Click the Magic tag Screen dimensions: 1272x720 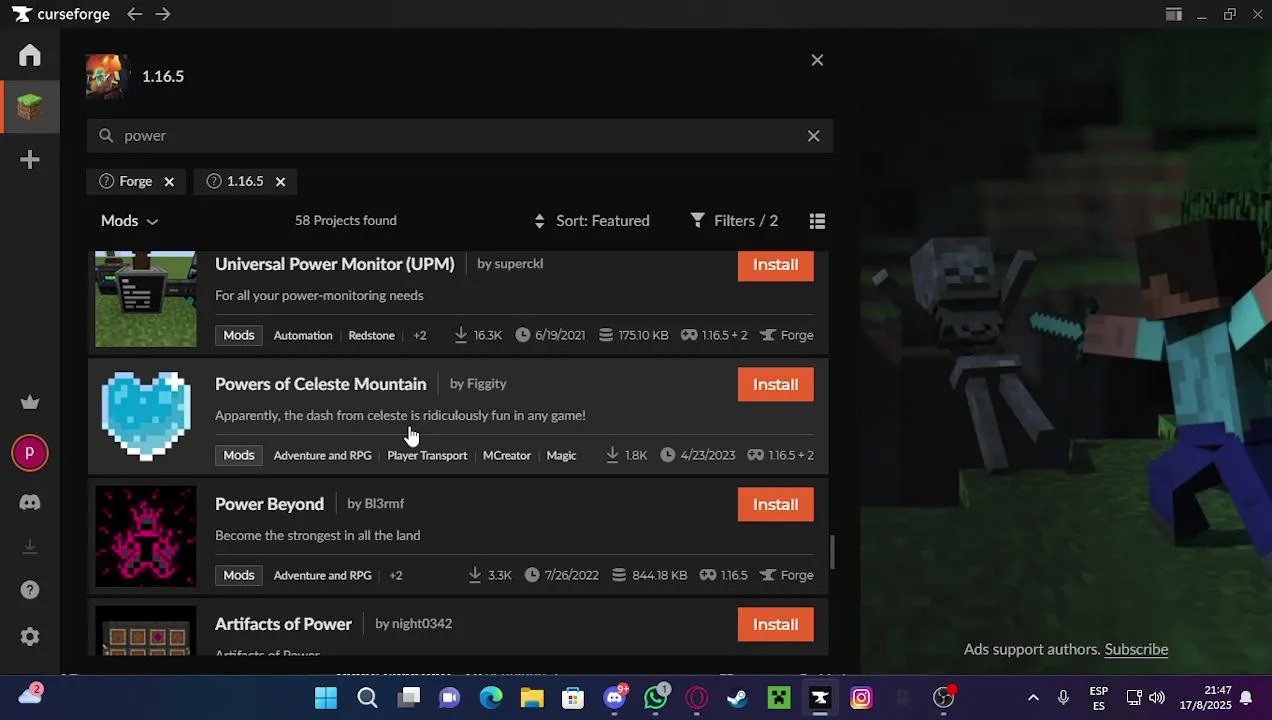[x=561, y=455]
